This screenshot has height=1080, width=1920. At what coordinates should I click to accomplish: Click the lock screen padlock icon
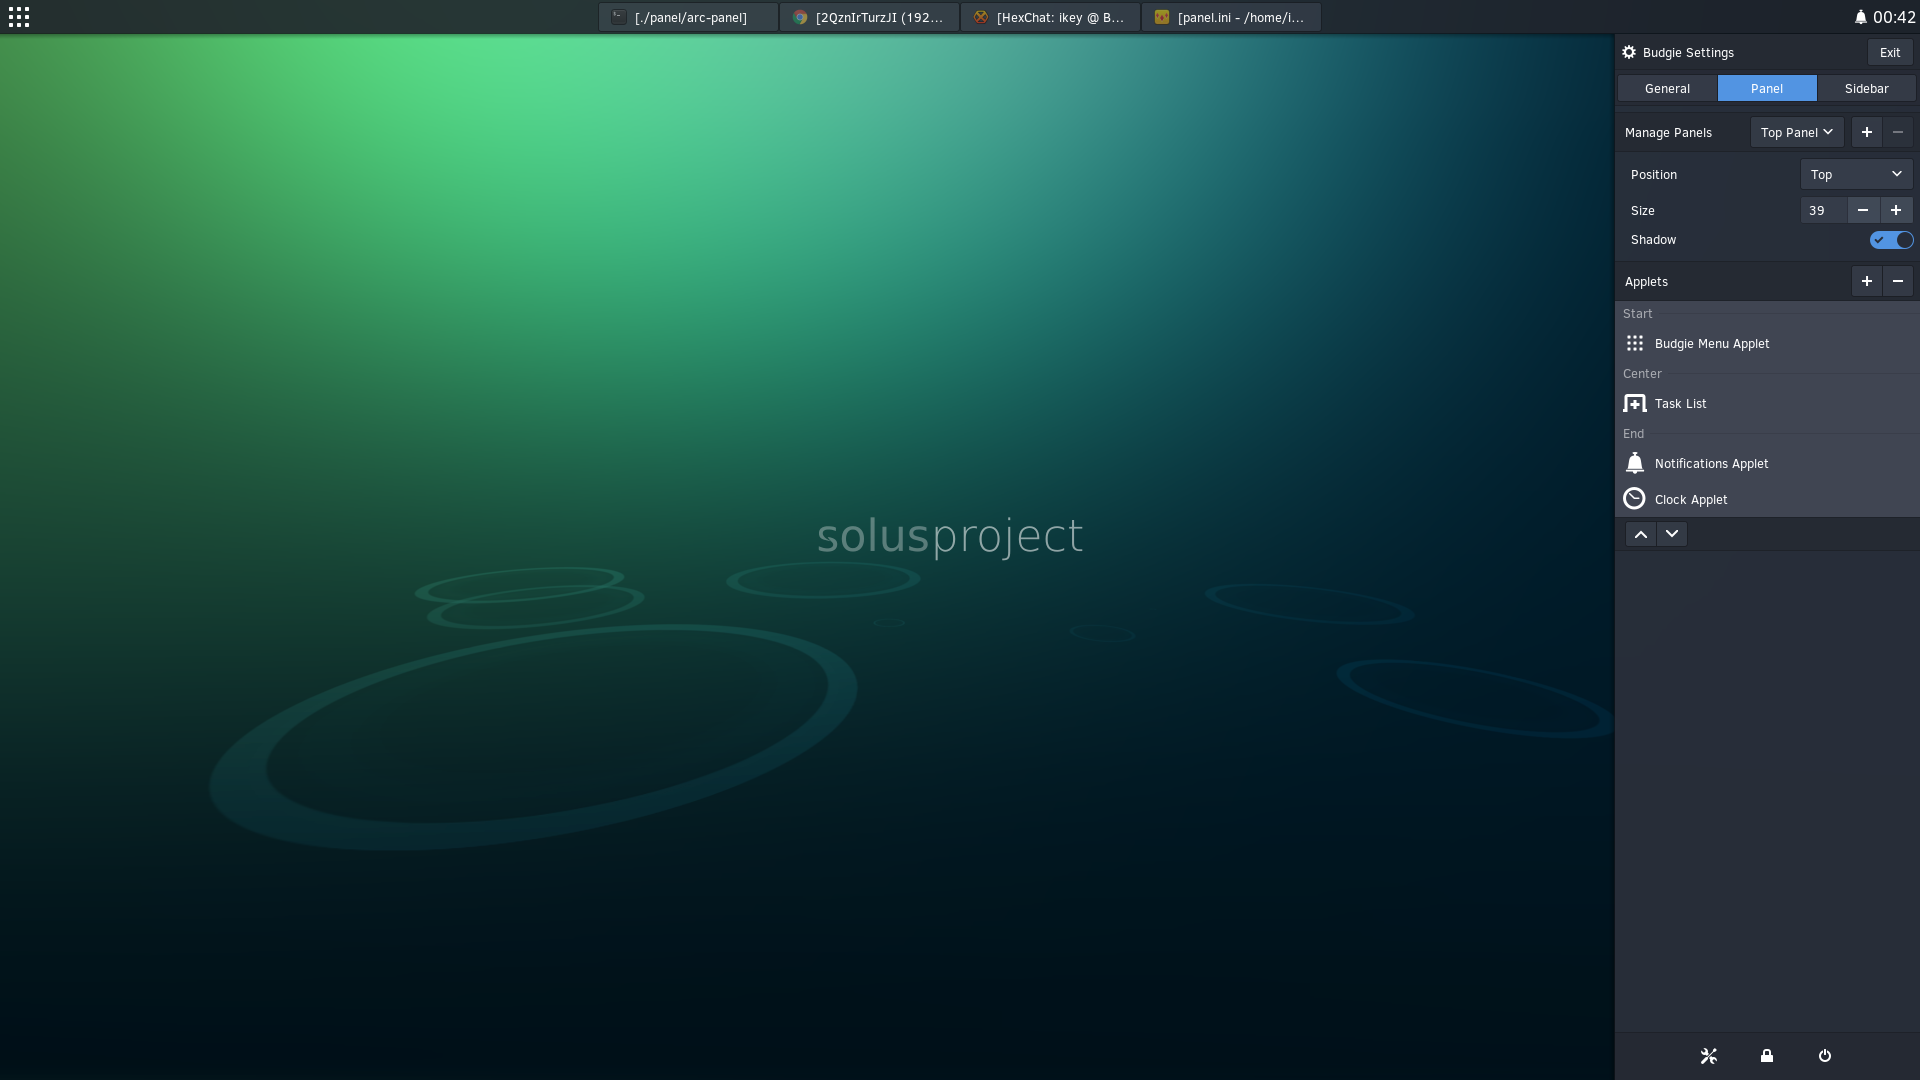point(1767,1056)
